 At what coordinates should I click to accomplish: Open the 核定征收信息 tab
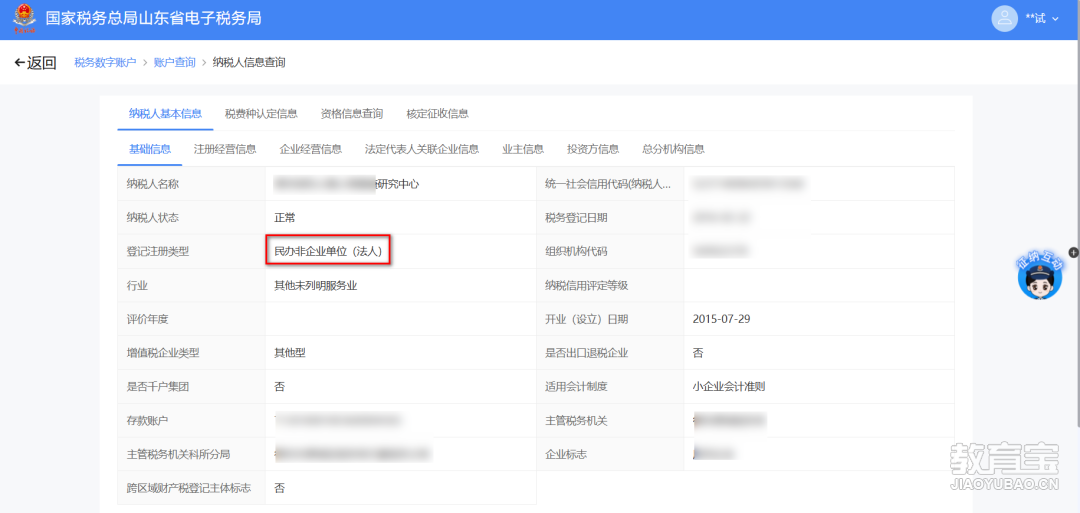437,114
